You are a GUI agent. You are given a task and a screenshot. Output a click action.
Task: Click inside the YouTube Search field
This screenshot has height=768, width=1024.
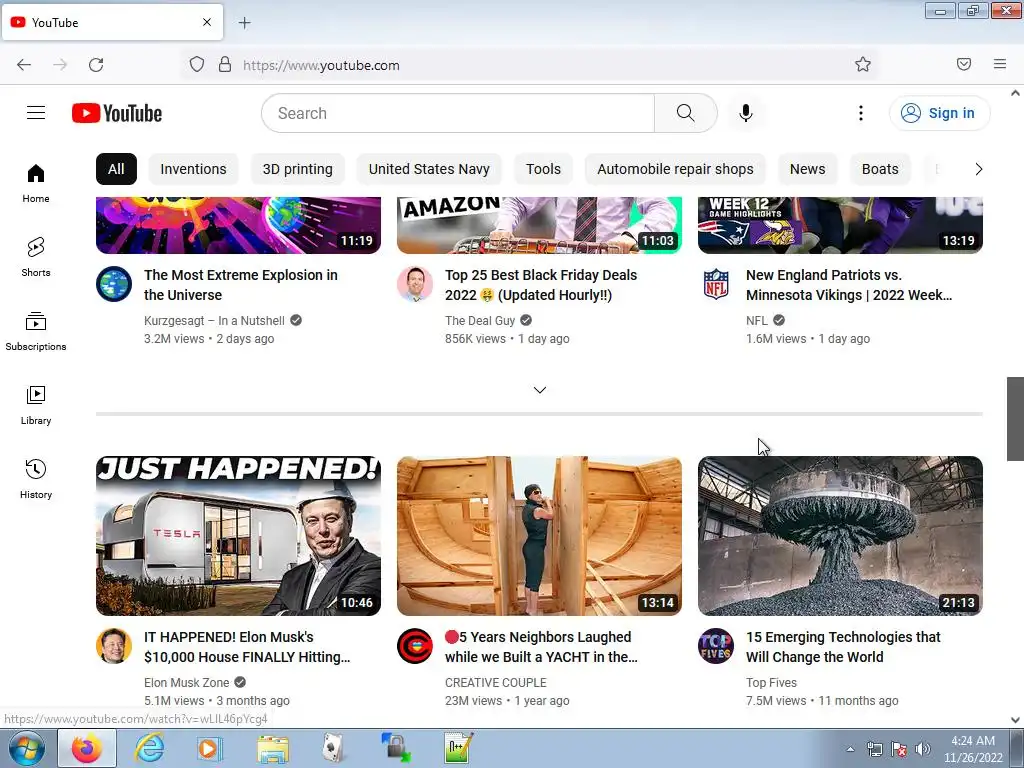(458, 113)
